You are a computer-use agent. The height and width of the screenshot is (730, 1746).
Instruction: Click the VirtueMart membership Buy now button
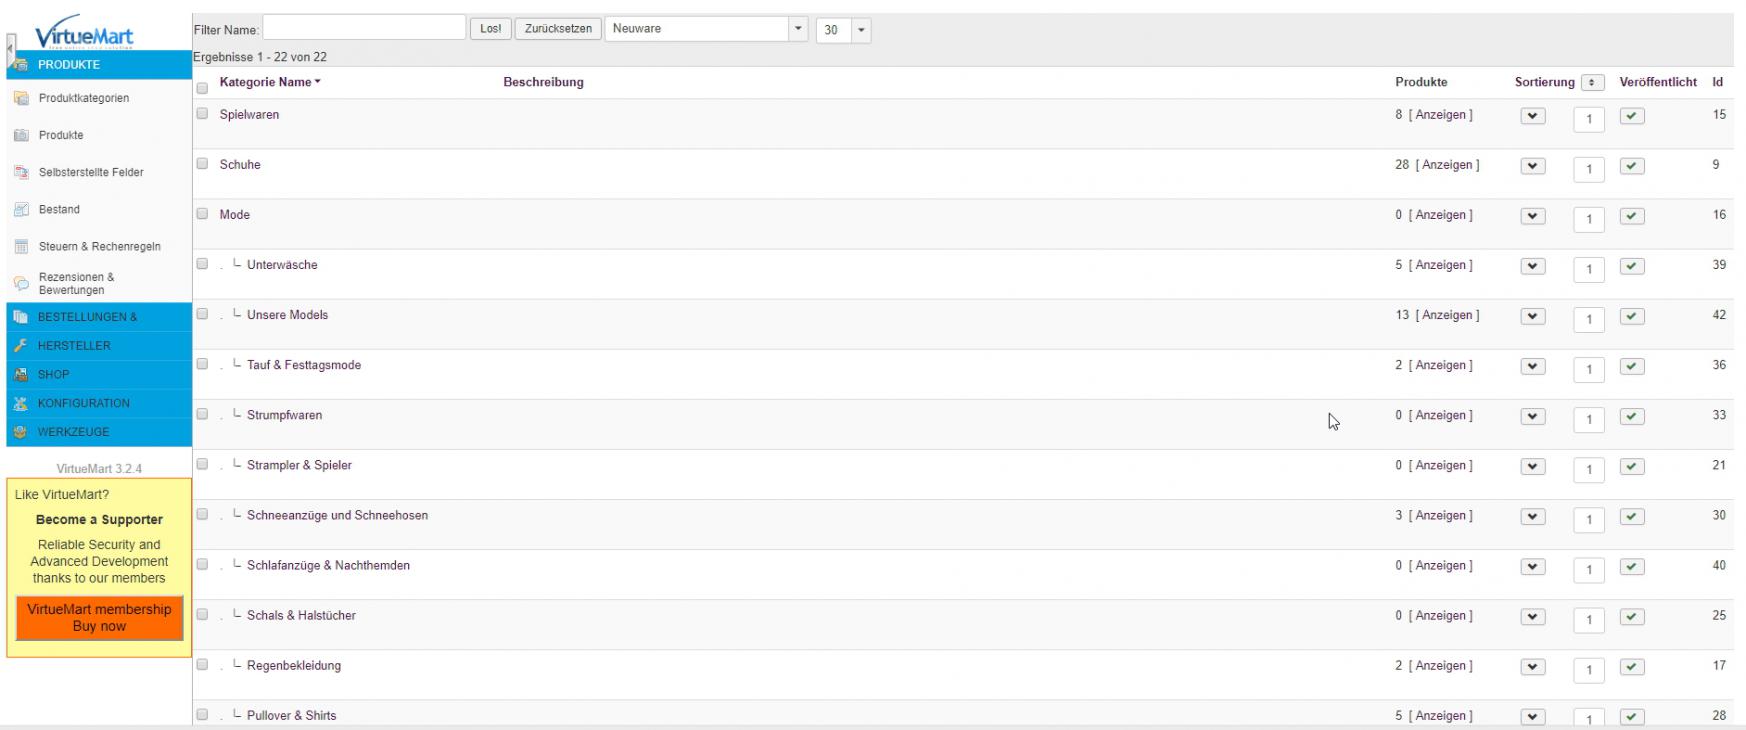point(99,618)
